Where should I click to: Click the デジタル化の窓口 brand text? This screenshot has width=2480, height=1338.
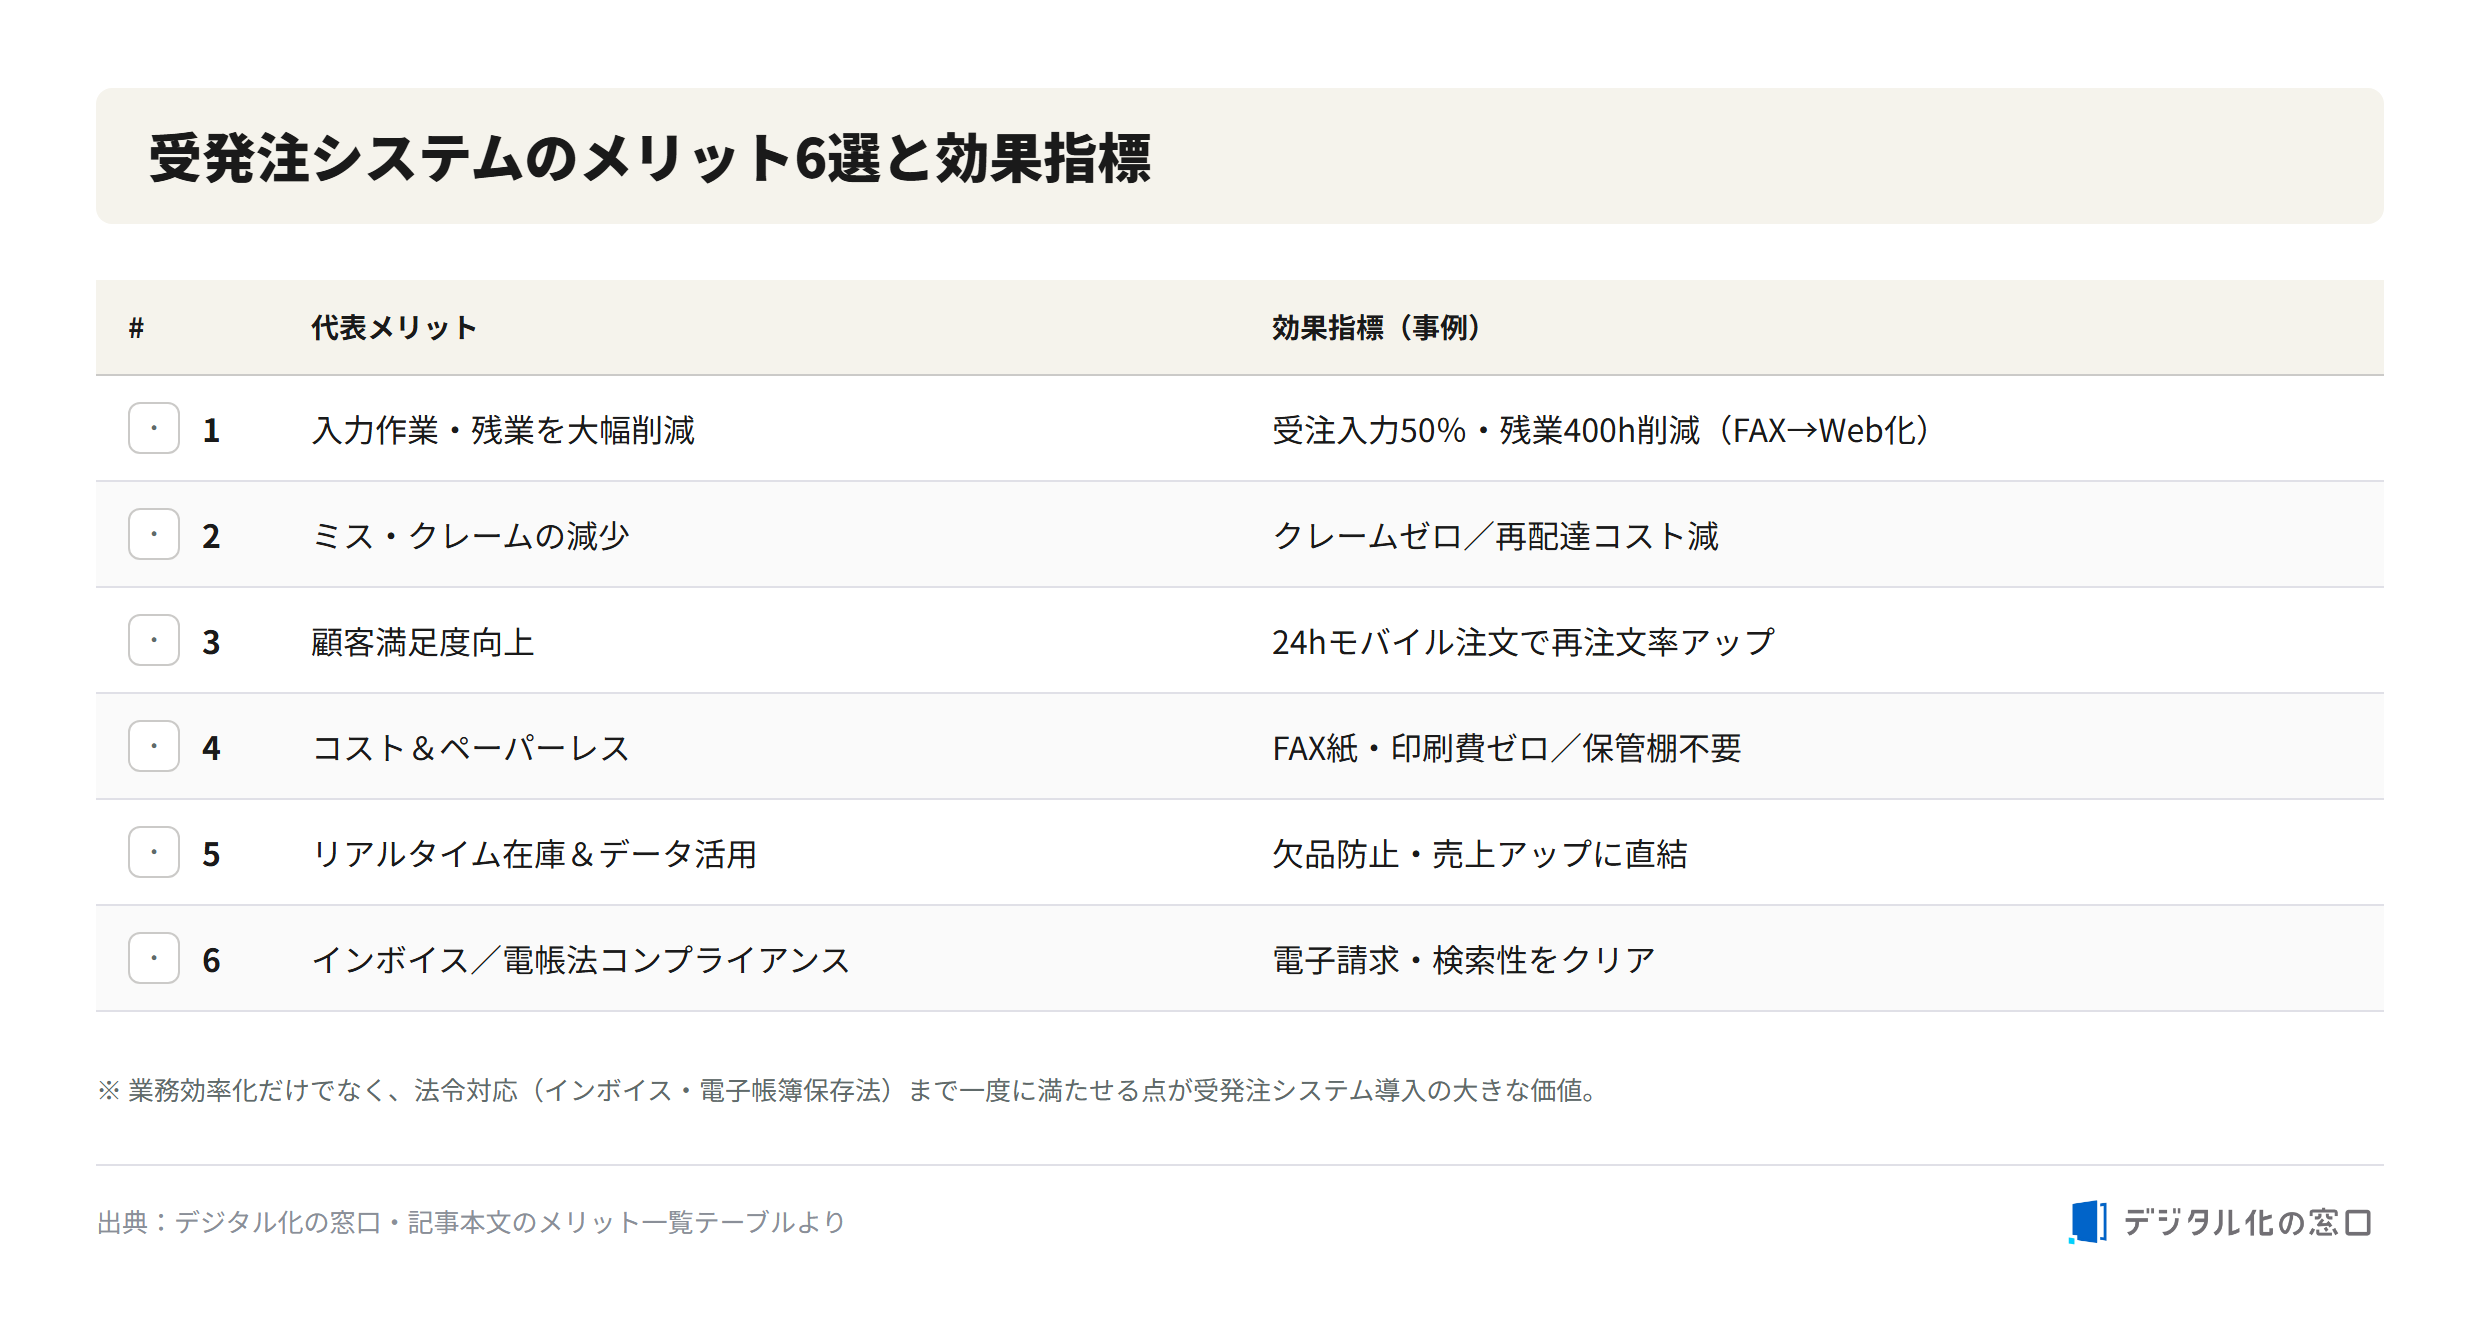[2247, 1222]
